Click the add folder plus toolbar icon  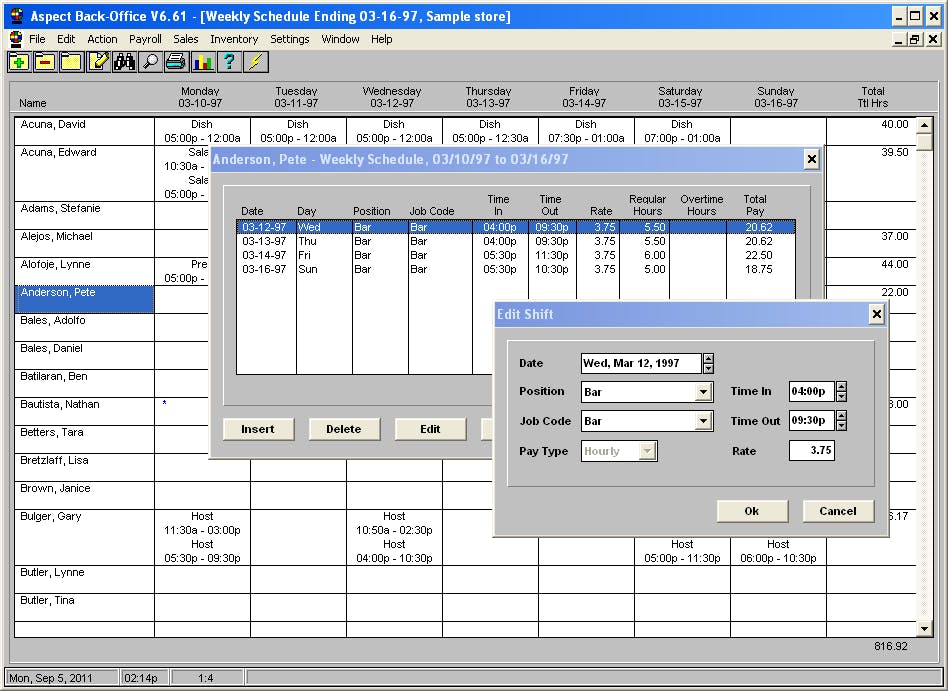coord(19,62)
